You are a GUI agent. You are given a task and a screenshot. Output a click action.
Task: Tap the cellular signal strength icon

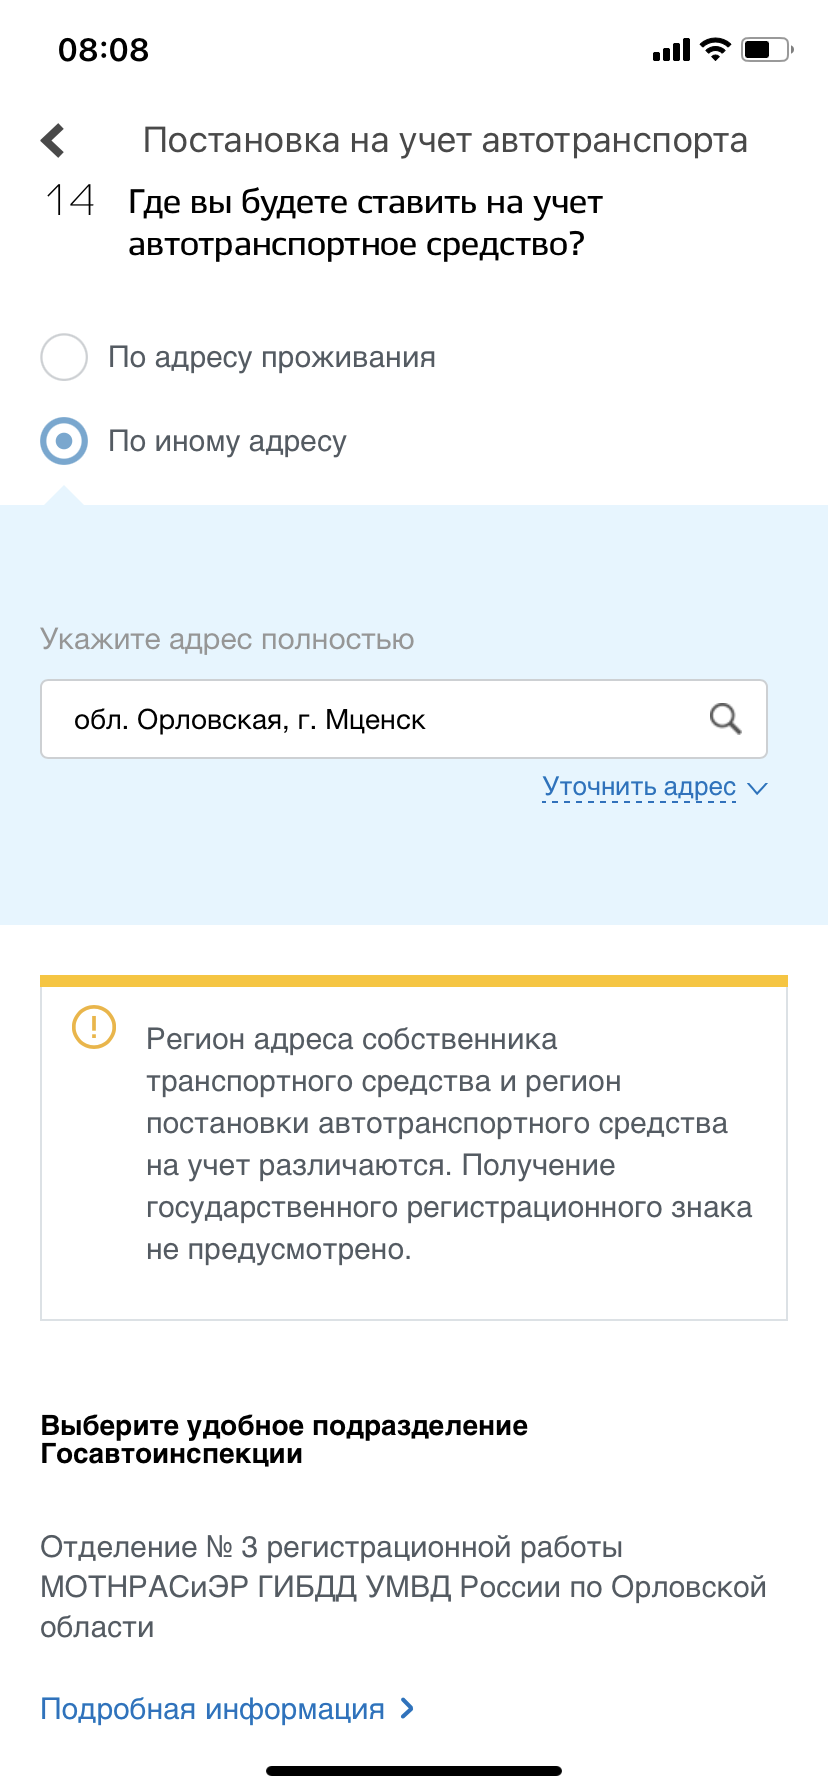671,50
